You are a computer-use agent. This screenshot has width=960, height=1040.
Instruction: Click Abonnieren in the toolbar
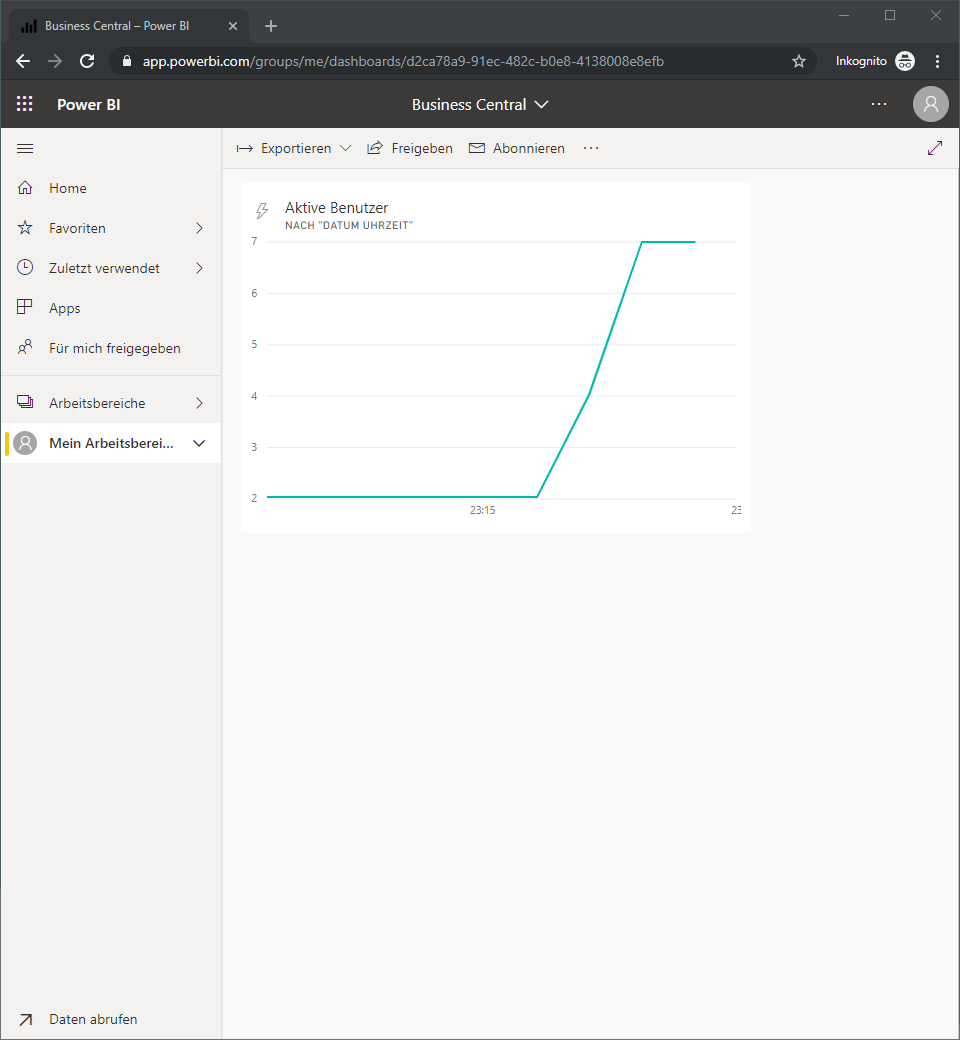pos(517,149)
